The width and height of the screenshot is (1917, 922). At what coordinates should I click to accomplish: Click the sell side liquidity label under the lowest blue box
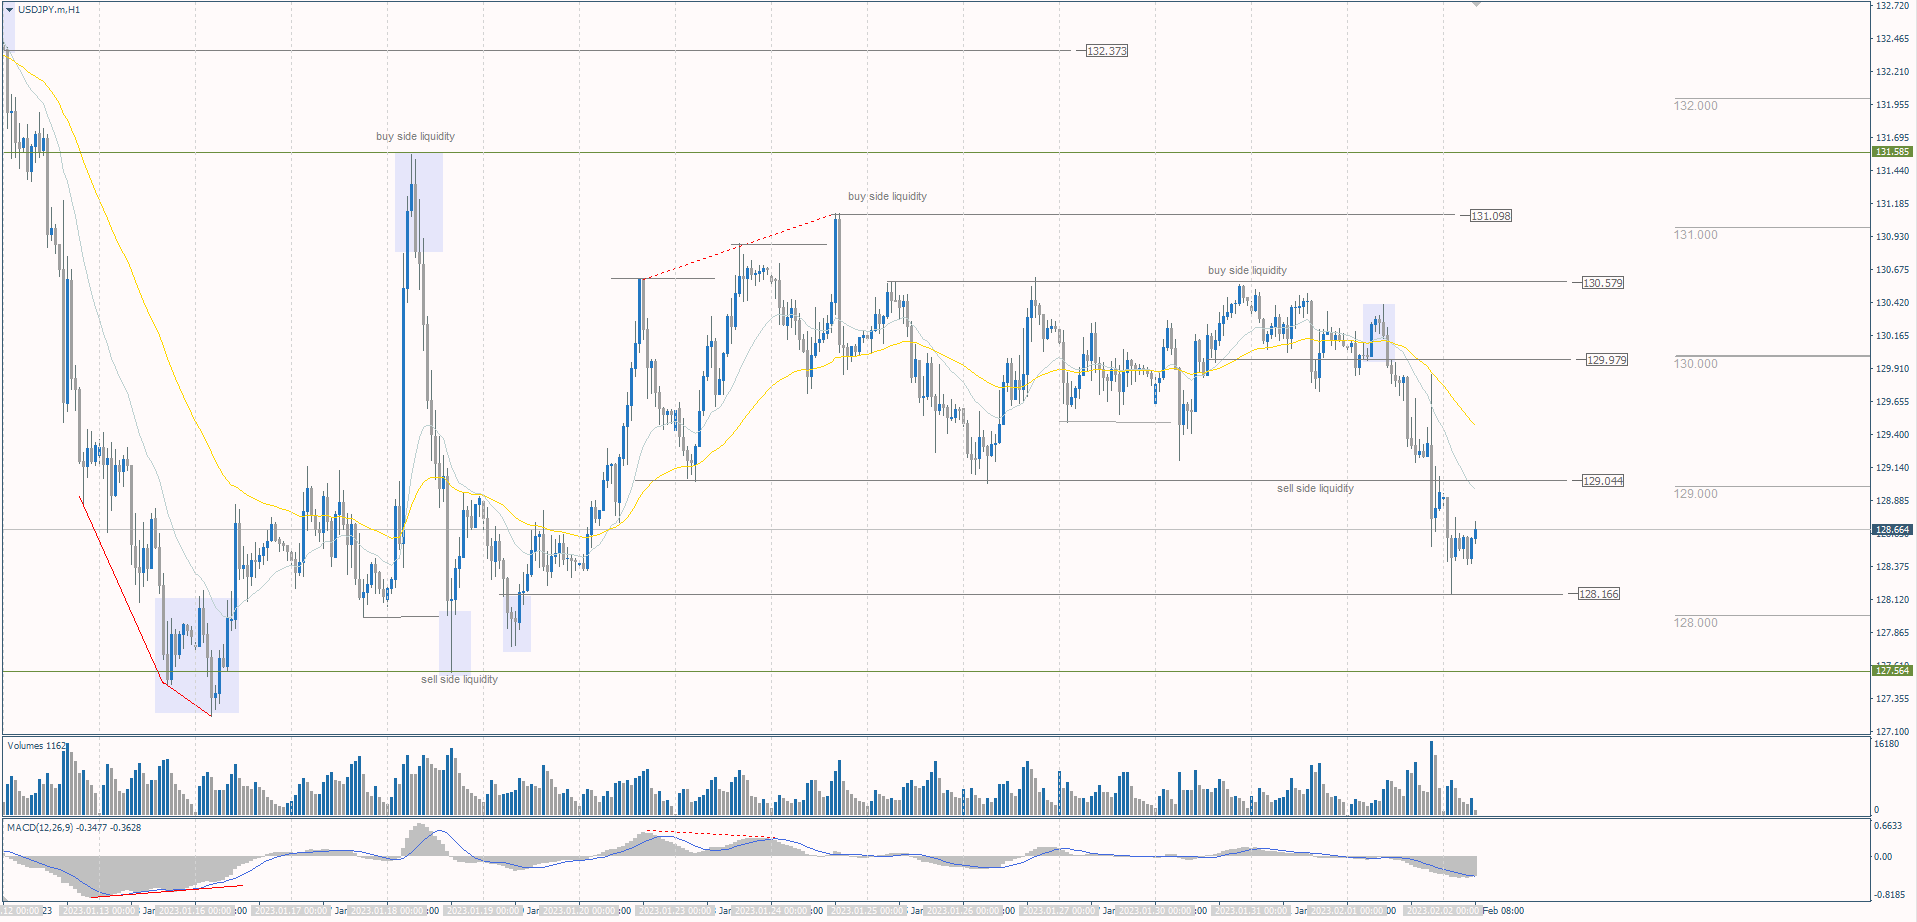tap(459, 679)
